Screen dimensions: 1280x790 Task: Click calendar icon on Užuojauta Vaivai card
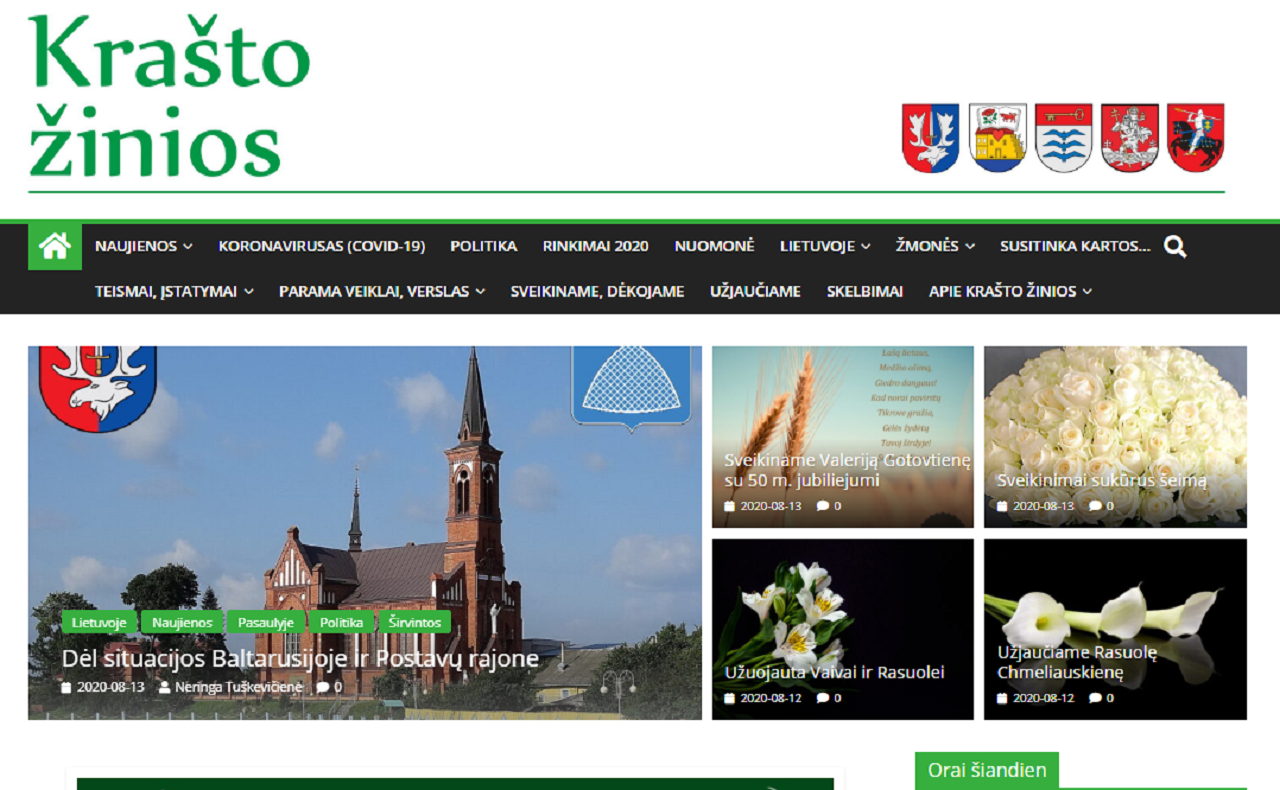coord(730,698)
